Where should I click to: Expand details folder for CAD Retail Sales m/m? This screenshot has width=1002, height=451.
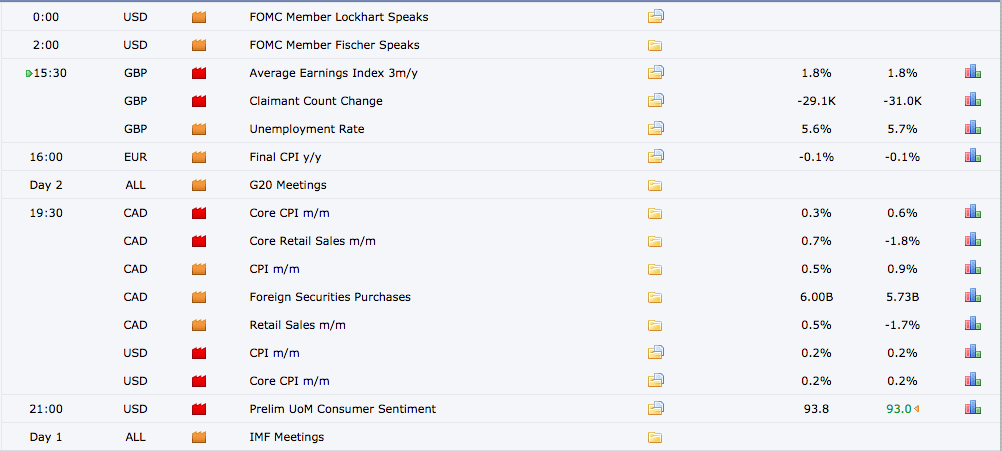coord(656,325)
